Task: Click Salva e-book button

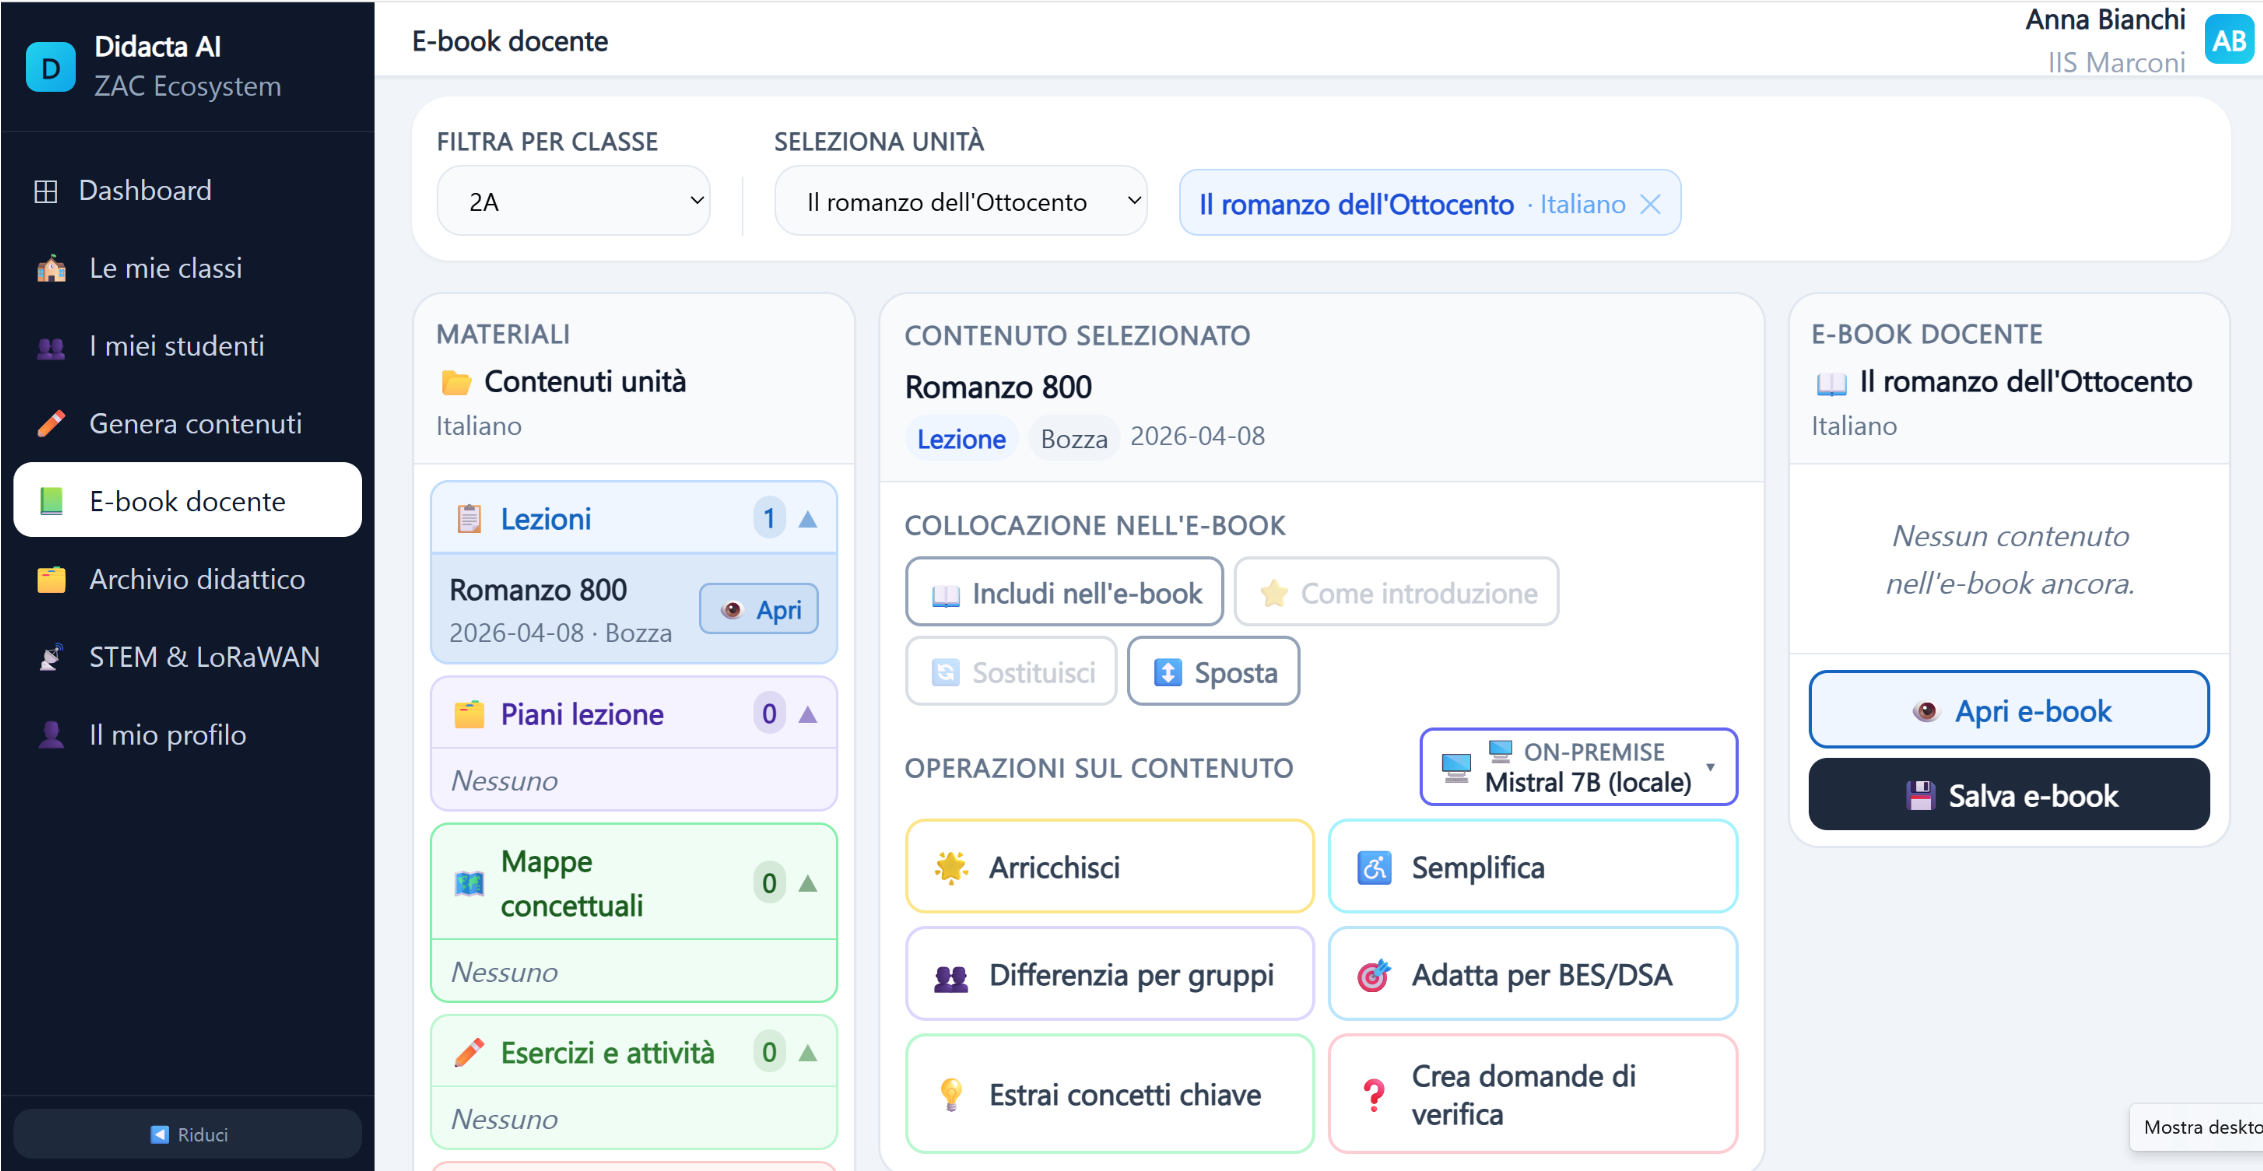Action: click(x=2008, y=795)
